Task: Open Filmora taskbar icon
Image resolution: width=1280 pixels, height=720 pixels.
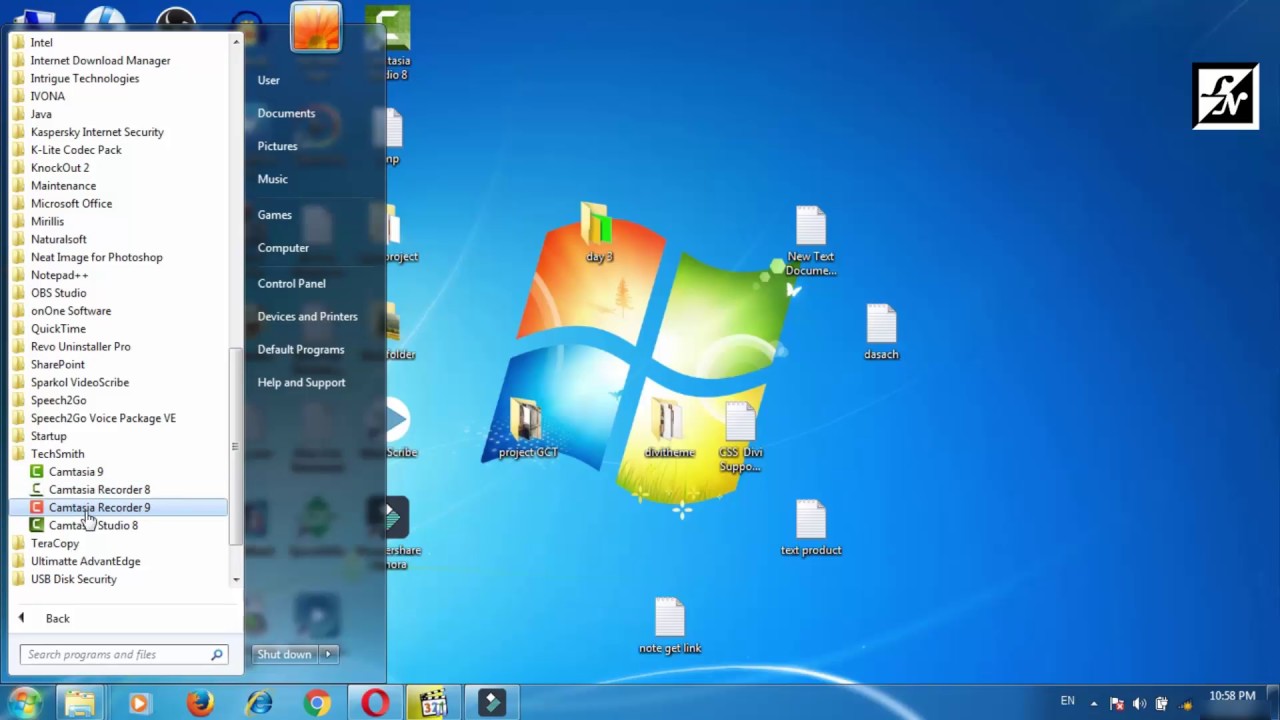Action: pos(491,703)
